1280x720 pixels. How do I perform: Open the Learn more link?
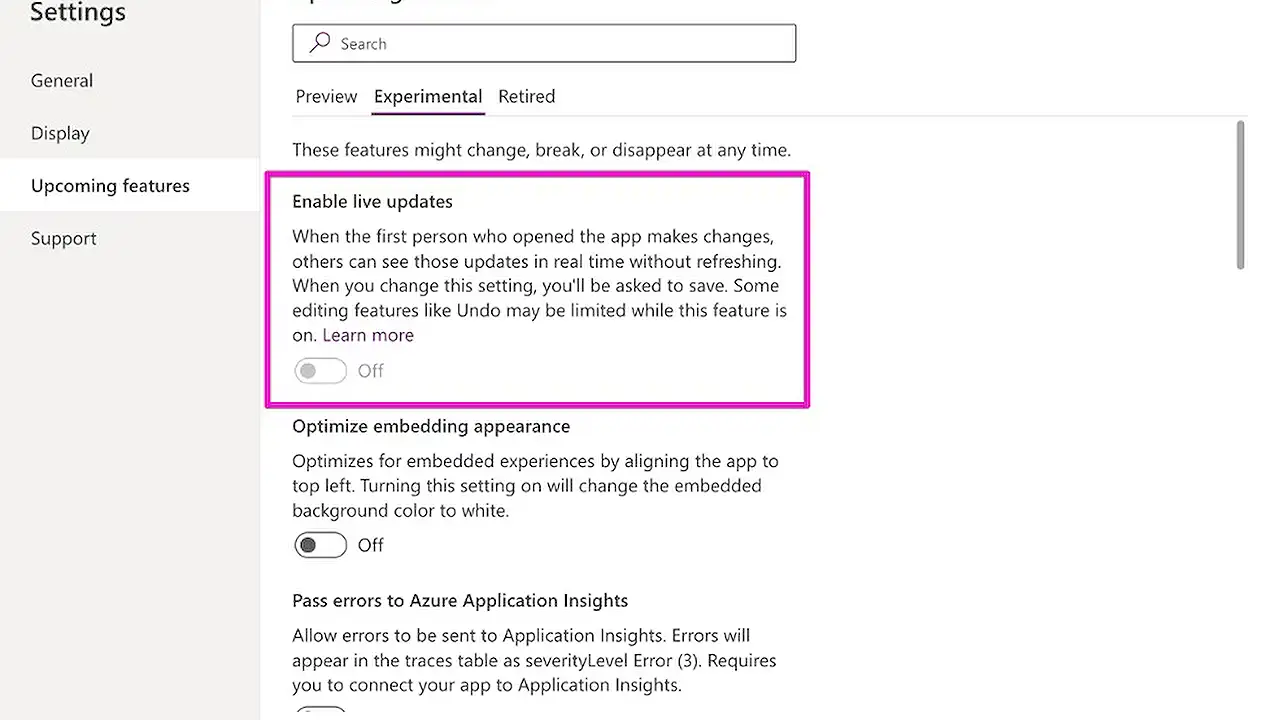pos(368,336)
